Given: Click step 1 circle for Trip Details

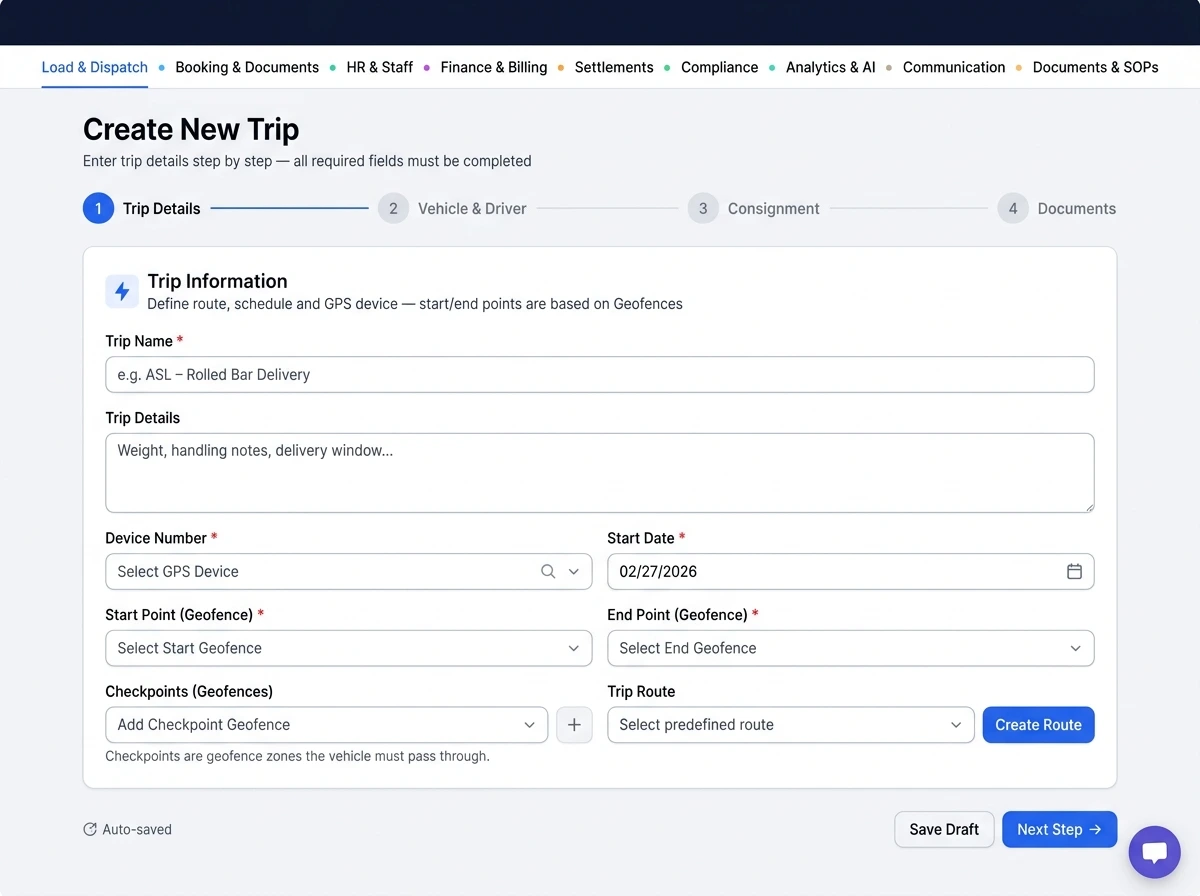Looking at the screenshot, I should [x=98, y=208].
